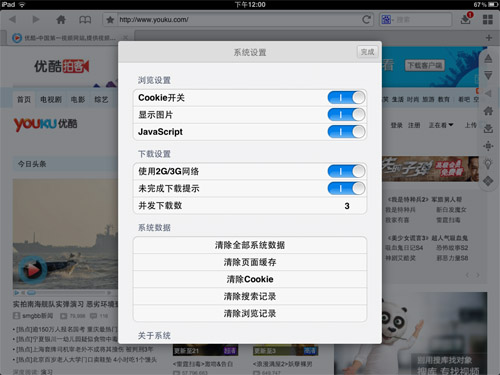Tap 清除Cookie
This screenshot has height=375, width=500.
tap(250, 279)
